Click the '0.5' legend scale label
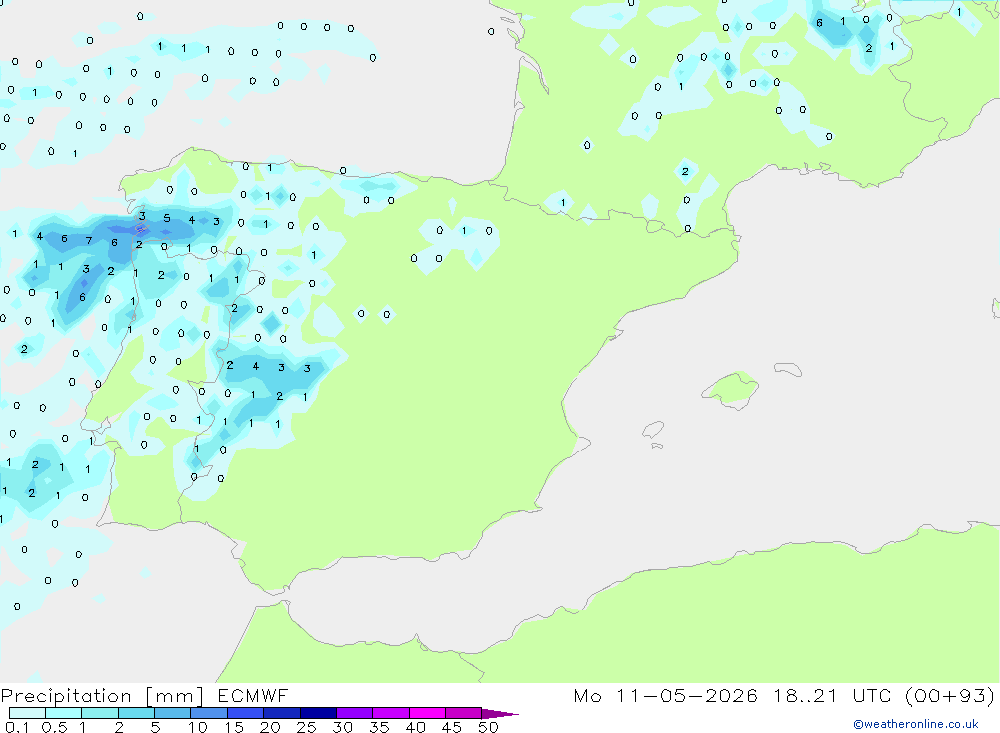 [x=54, y=727]
